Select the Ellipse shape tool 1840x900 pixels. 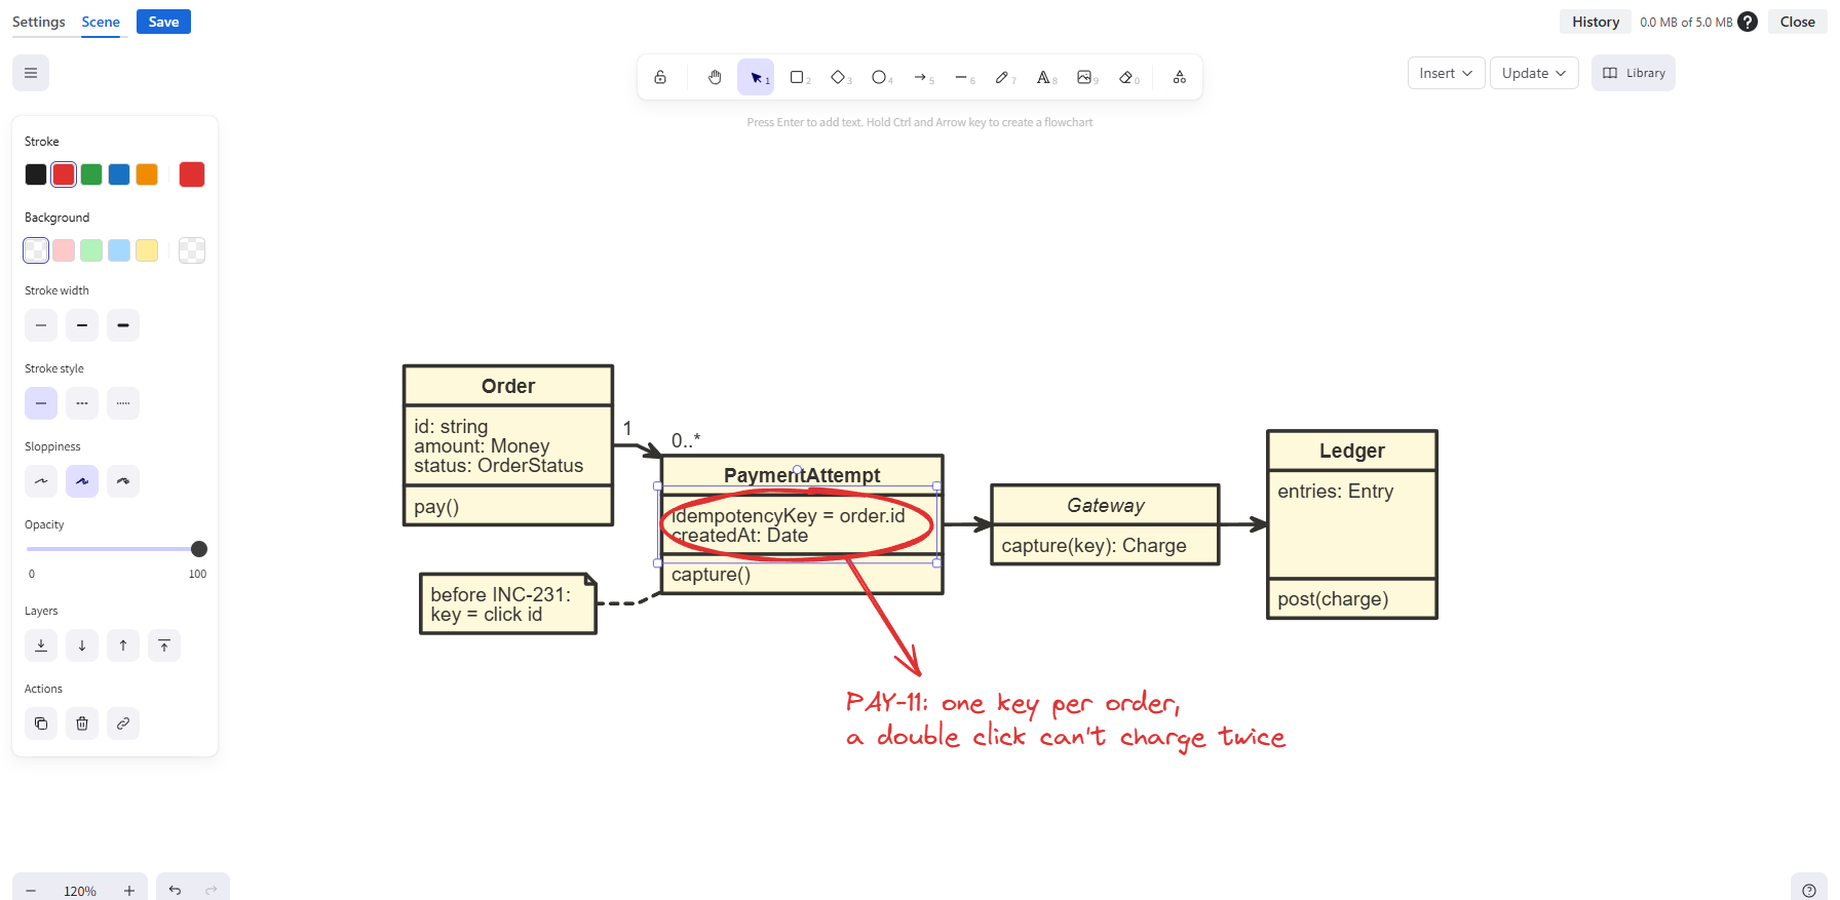point(880,77)
